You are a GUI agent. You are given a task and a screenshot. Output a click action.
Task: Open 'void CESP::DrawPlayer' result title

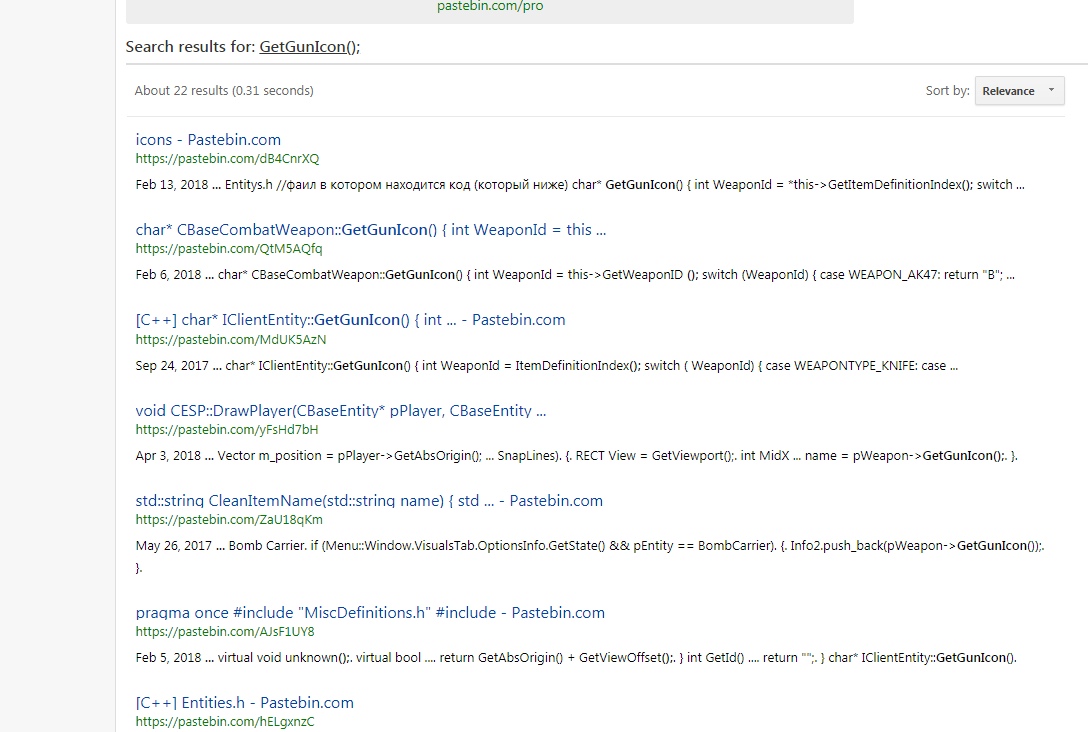pos(341,411)
